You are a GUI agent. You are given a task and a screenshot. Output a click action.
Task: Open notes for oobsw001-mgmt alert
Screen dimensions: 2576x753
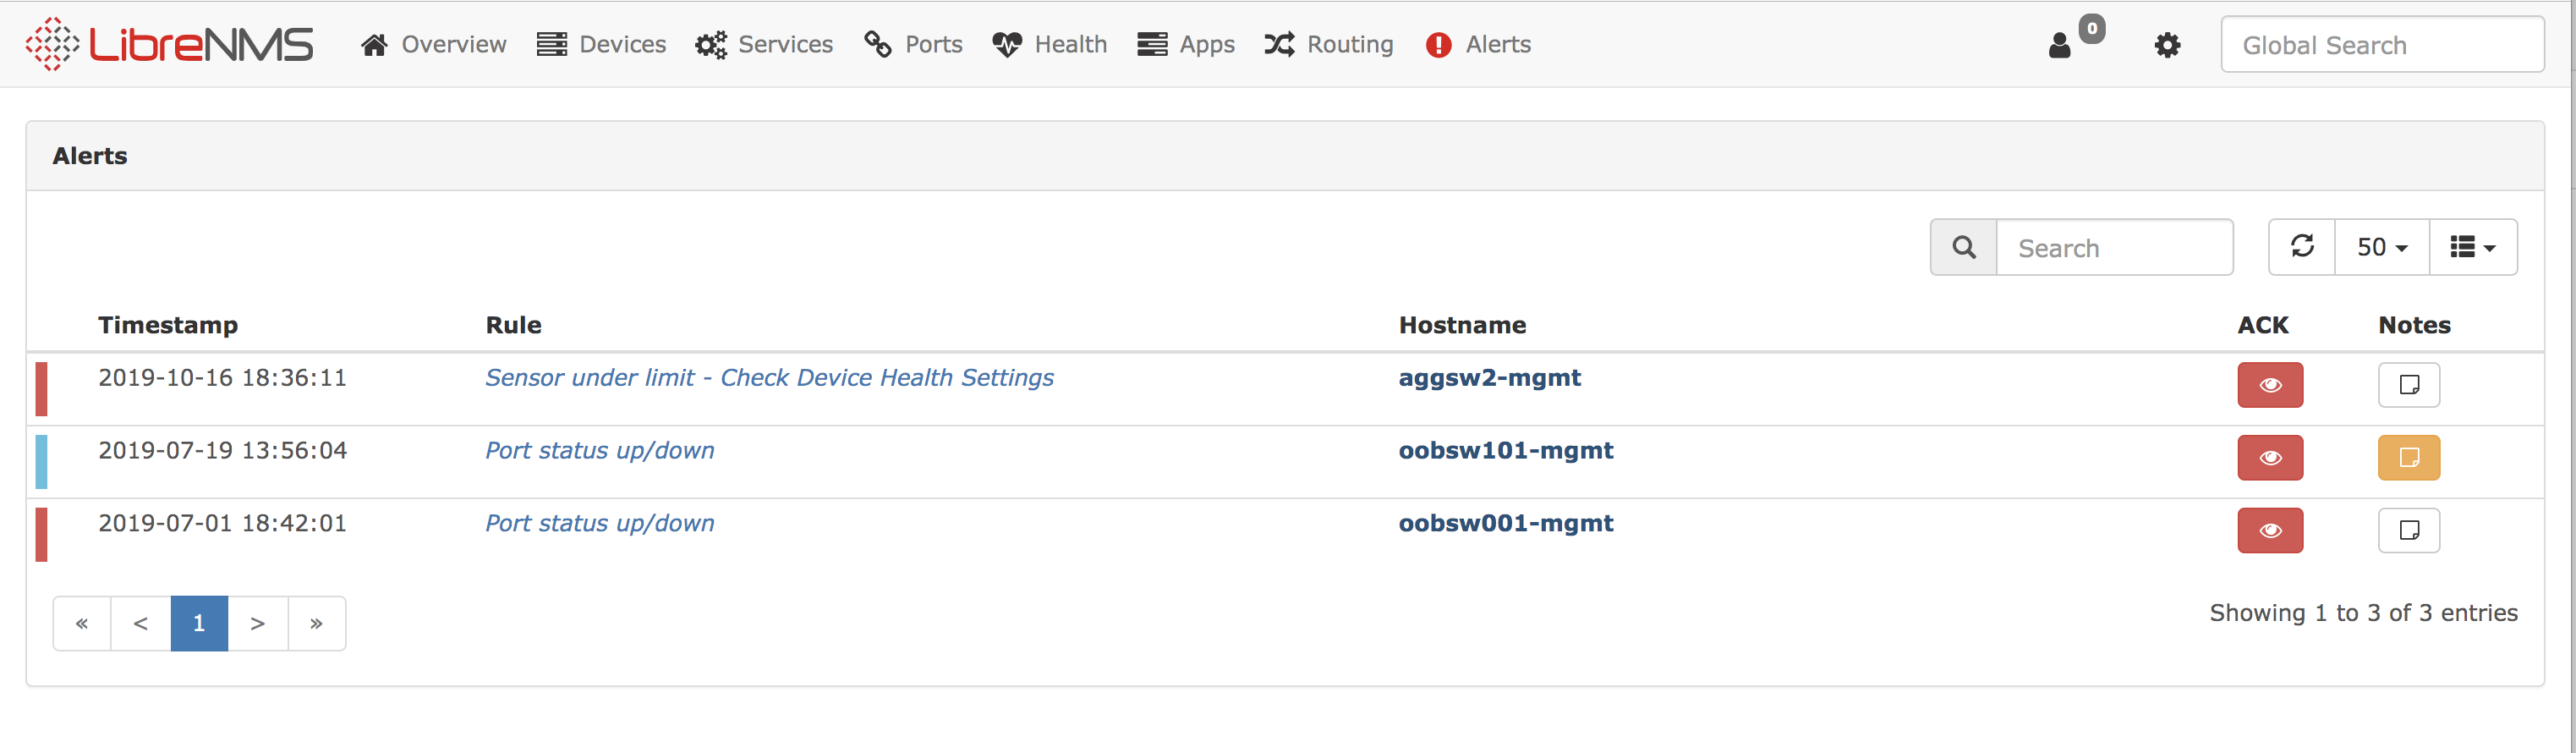coord(2408,530)
